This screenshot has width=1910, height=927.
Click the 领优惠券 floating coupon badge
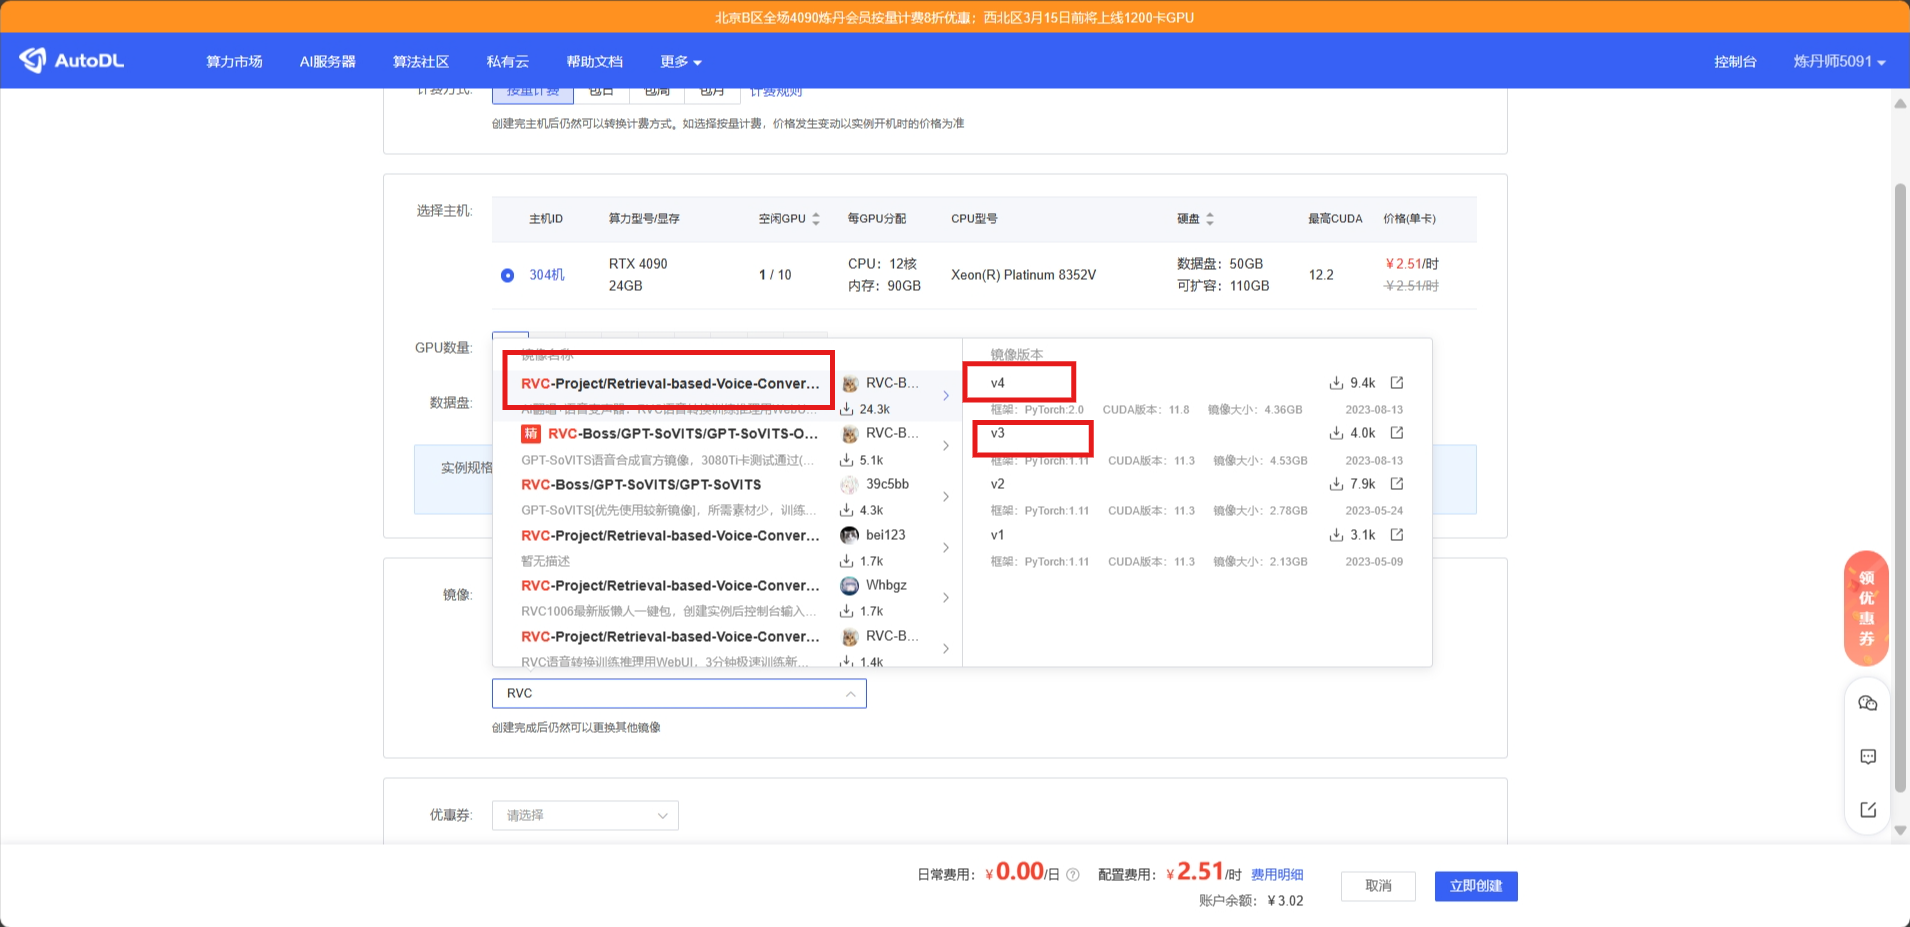pos(1865,608)
